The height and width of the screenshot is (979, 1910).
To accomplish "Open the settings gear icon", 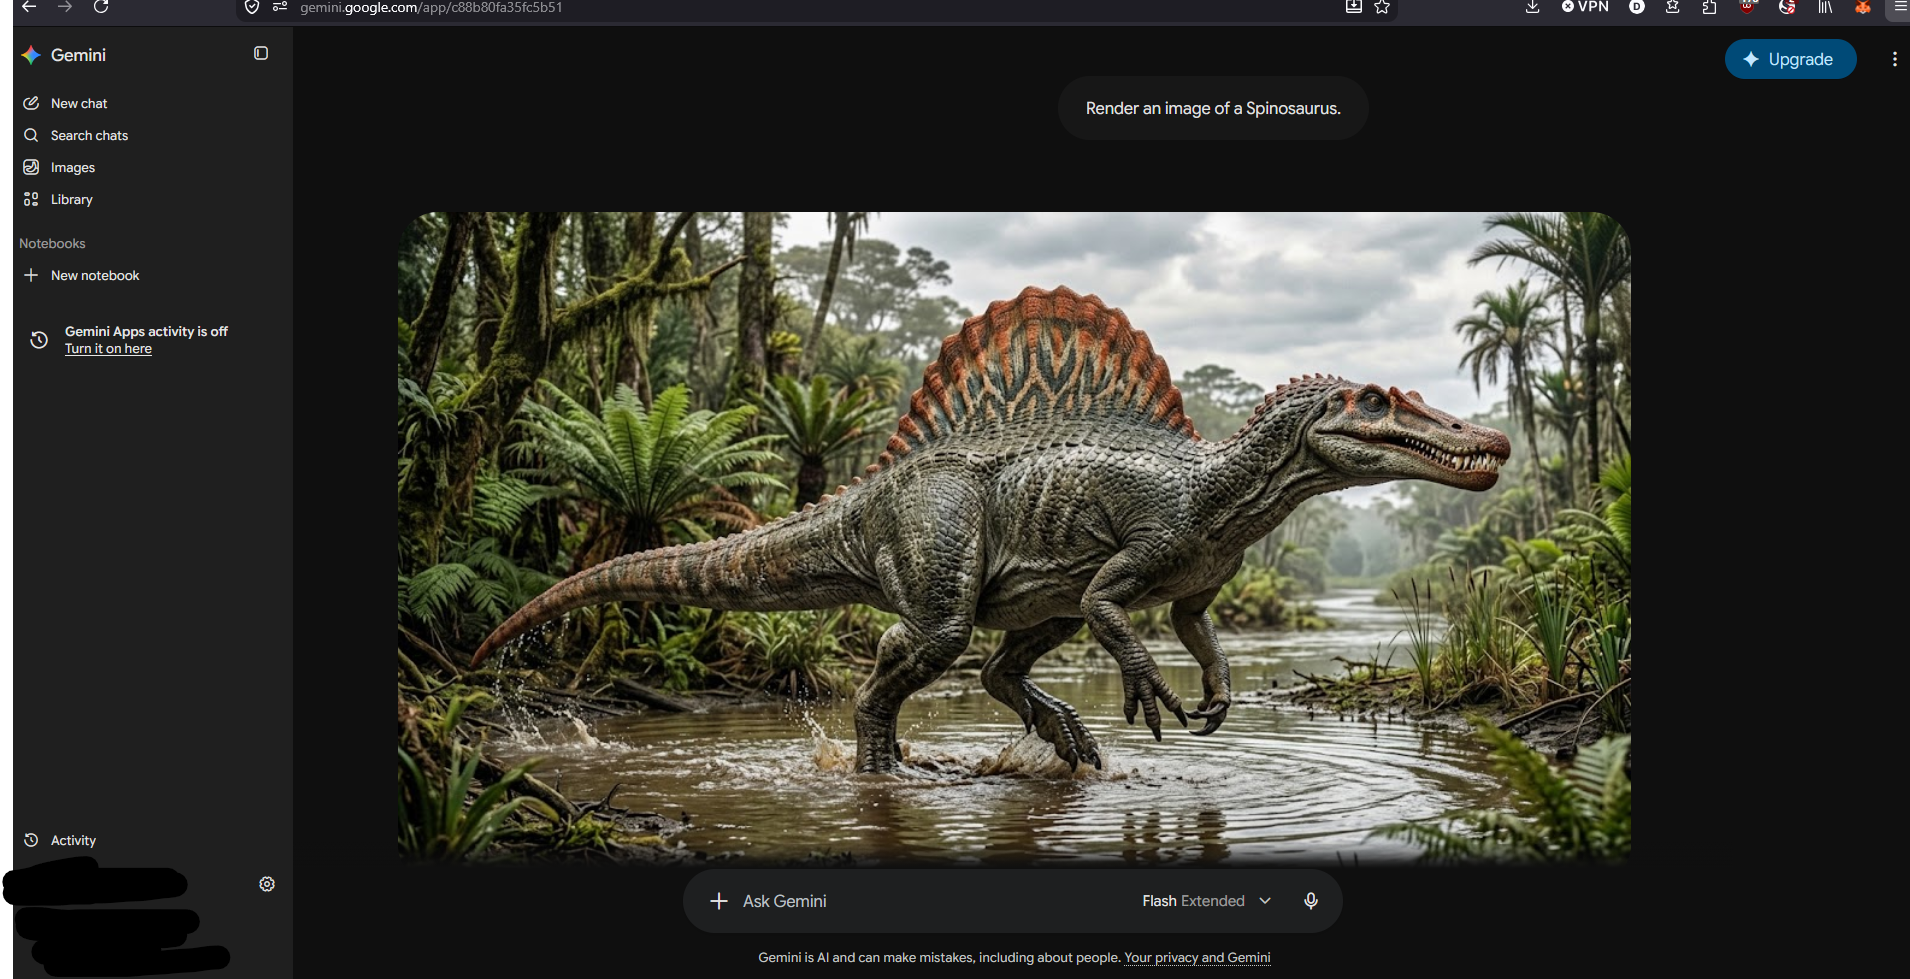I will coord(267,884).
